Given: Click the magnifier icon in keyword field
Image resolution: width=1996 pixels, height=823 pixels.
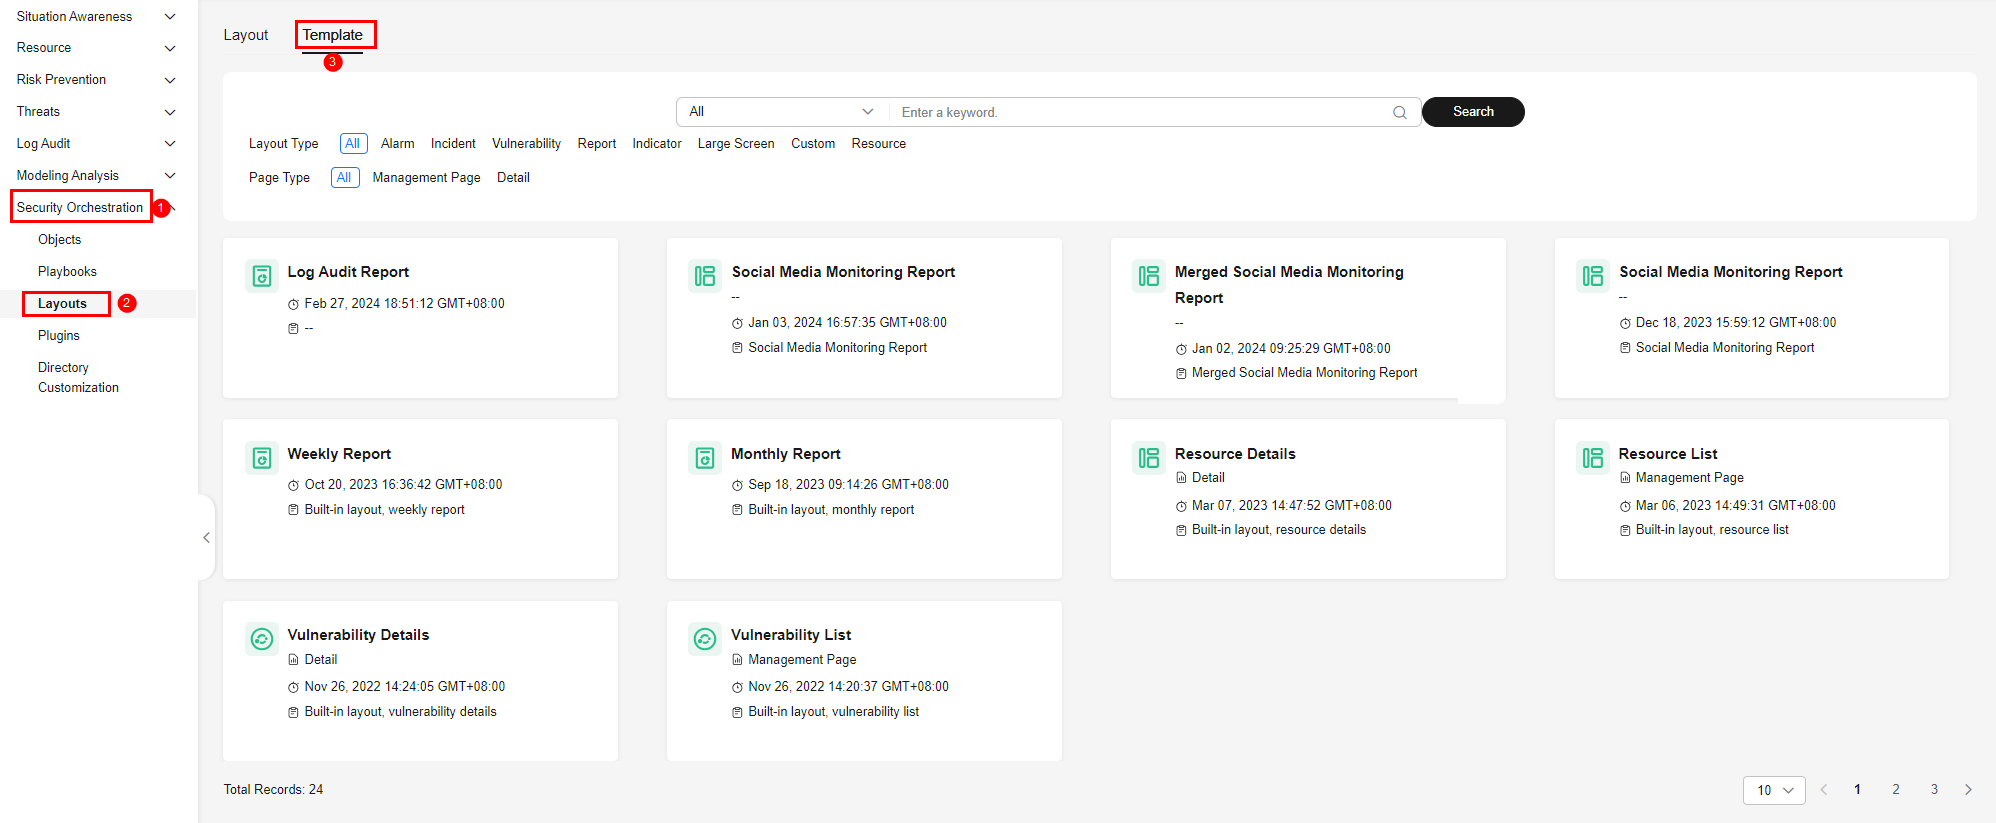Looking at the screenshot, I should point(1399,113).
